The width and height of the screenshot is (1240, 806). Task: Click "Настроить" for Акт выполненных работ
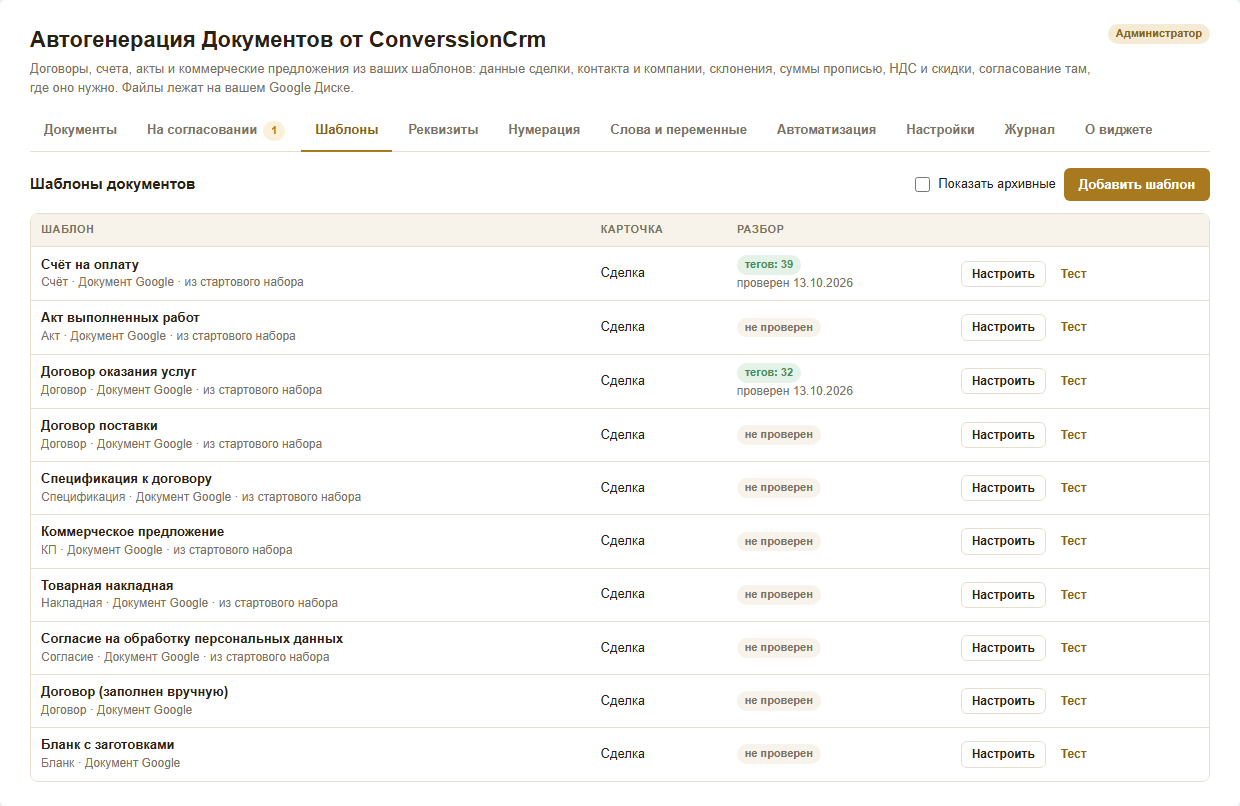point(1003,327)
